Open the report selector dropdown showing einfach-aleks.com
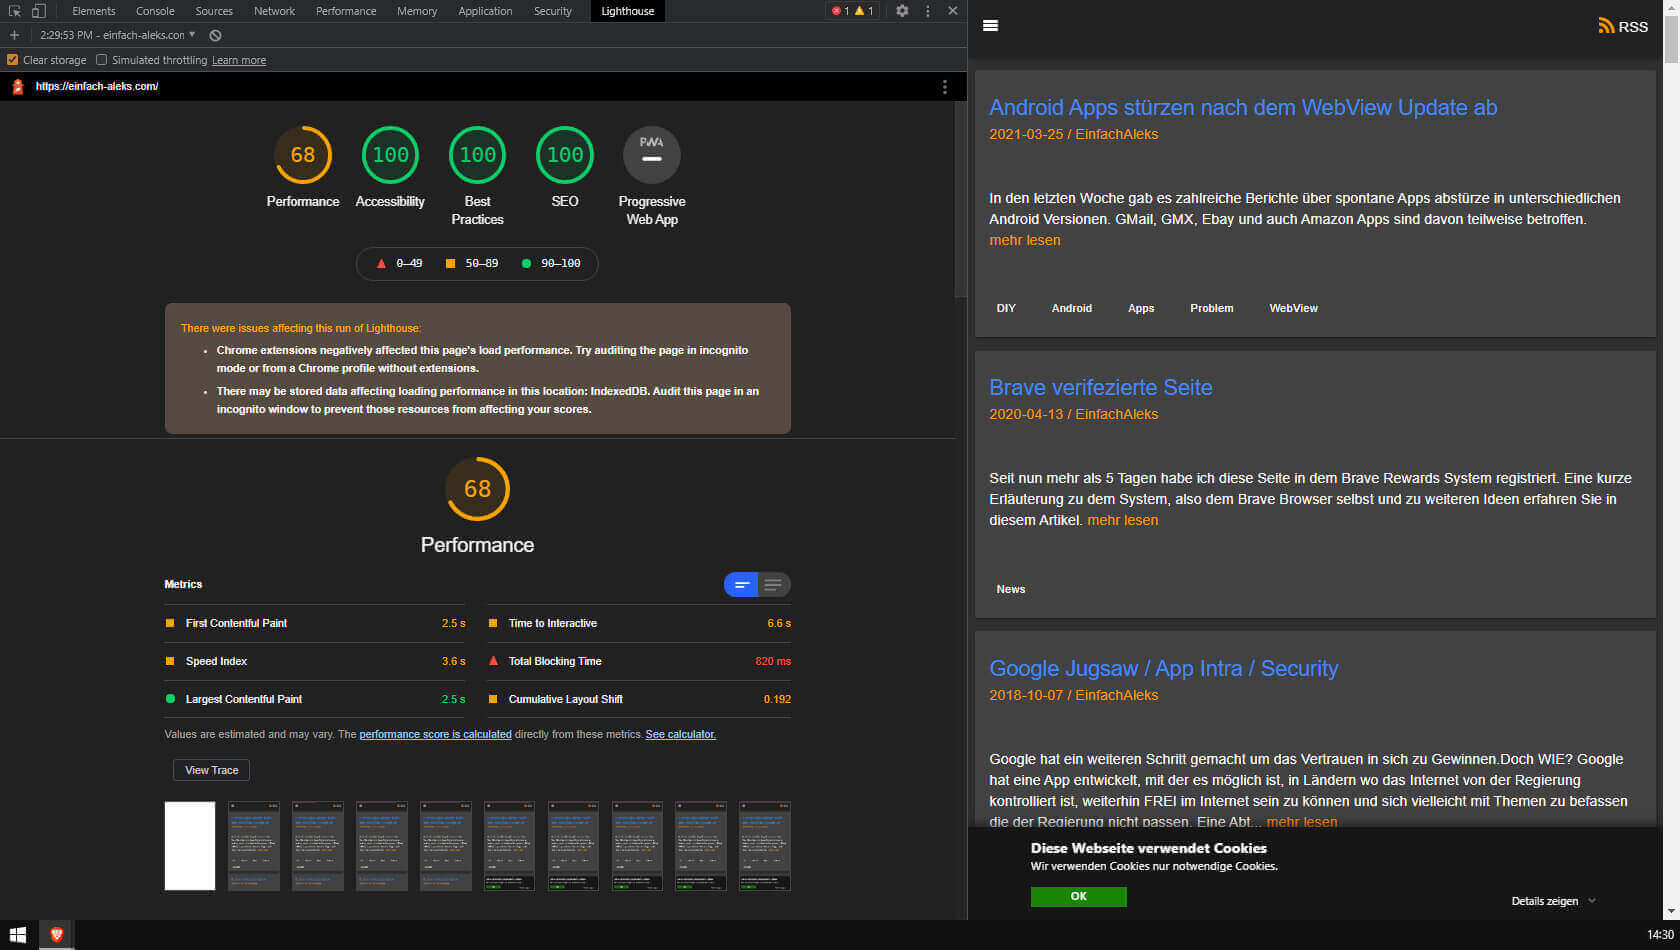The image size is (1680, 950). click(x=118, y=35)
